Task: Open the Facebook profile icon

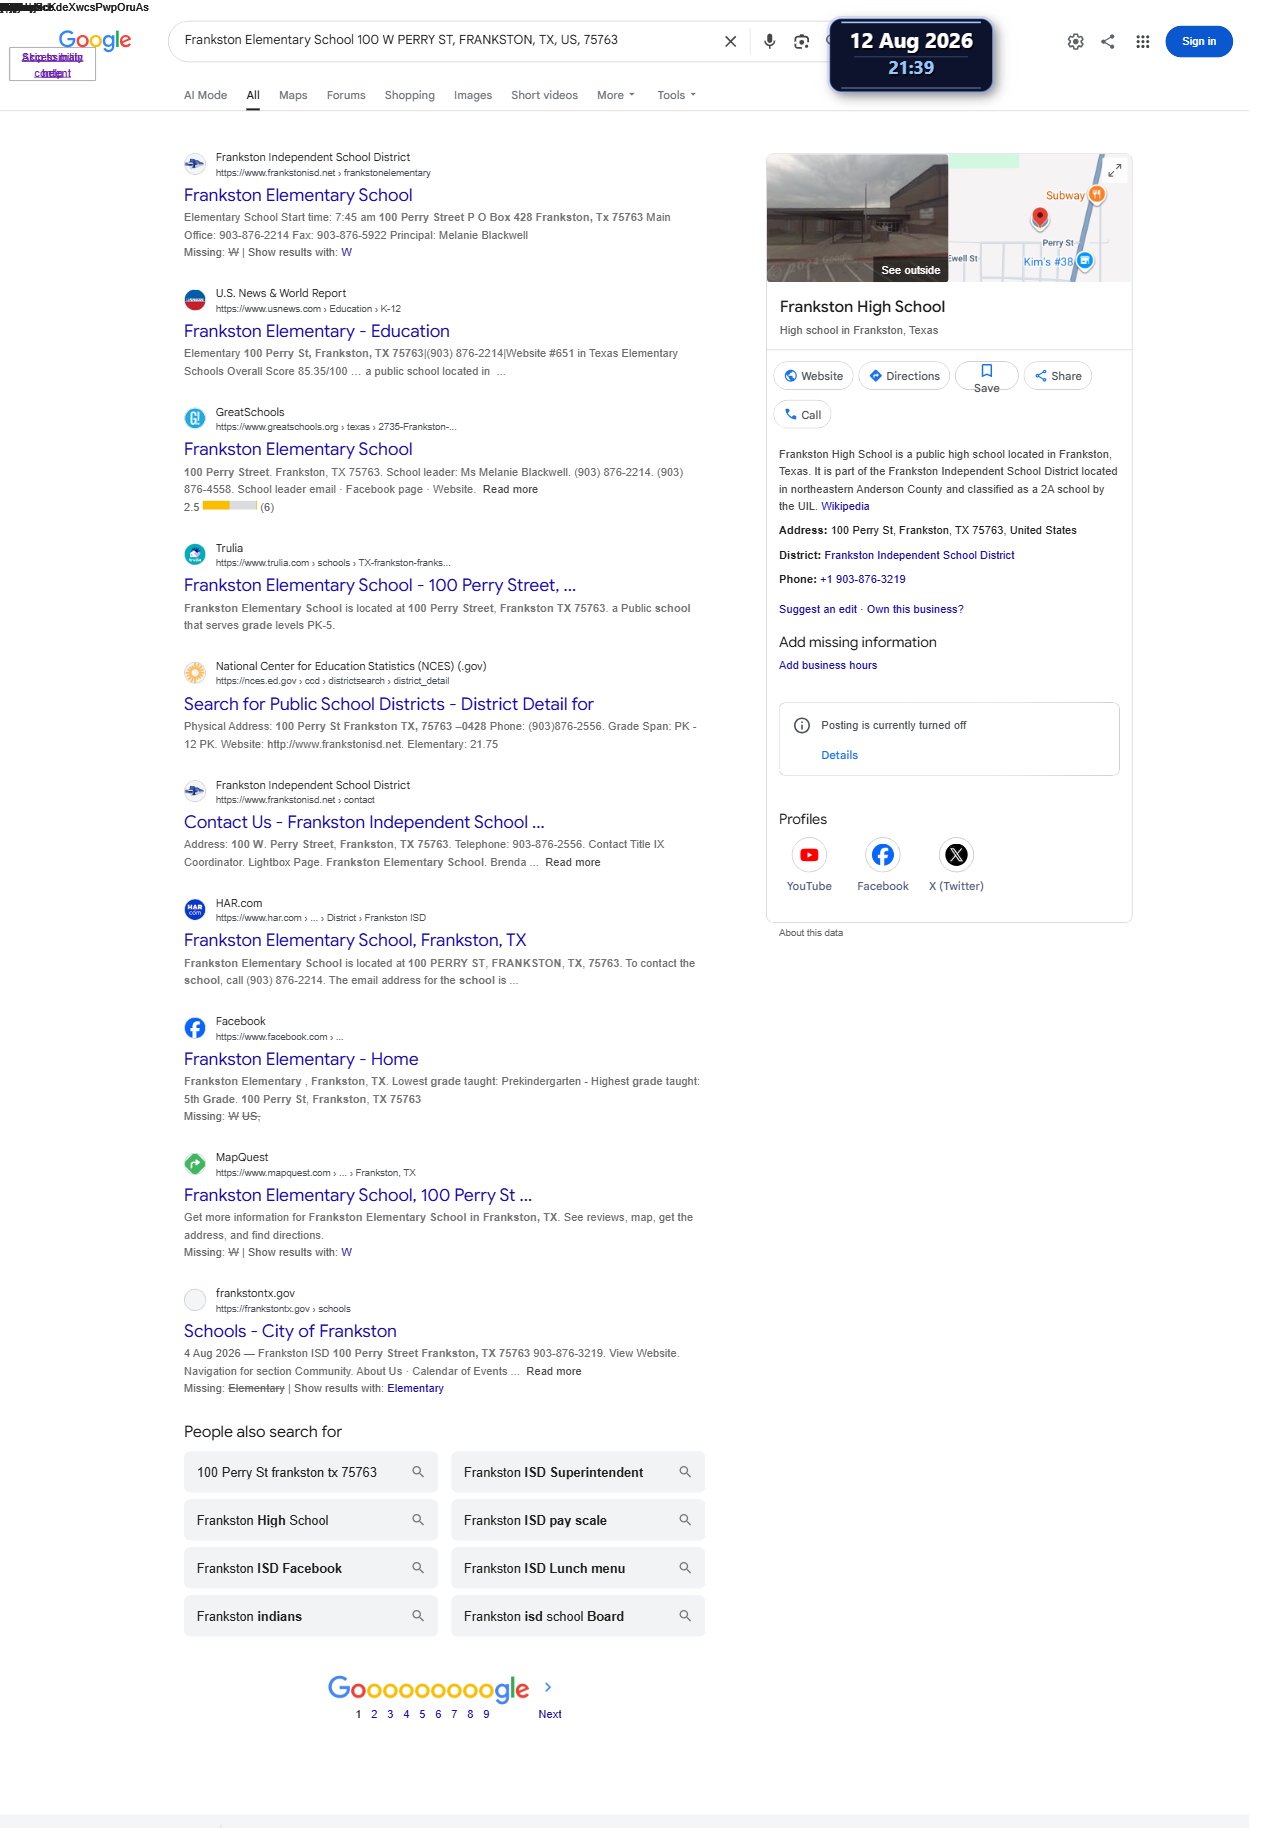Action: point(883,855)
